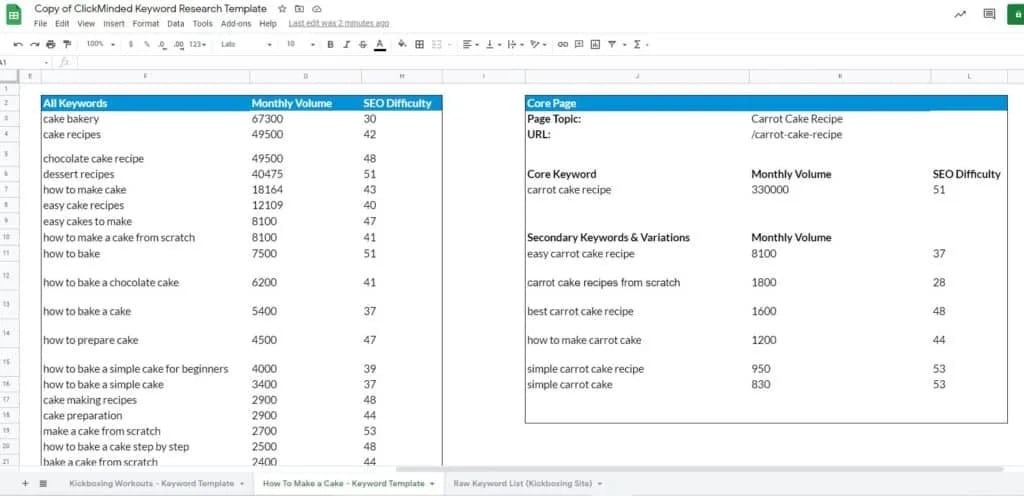Open the fill color bucket
The width and height of the screenshot is (1024, 496).
(402, 44)
